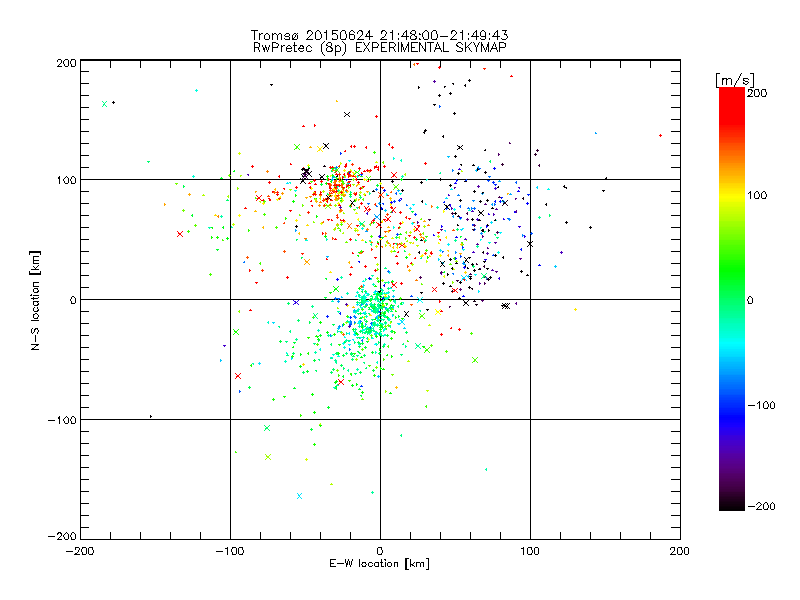The image size is (800, 600).
Task: Click the title 'Tromsø 20150624 21:48:00-21:49:43'
Action: click(379, 35)
